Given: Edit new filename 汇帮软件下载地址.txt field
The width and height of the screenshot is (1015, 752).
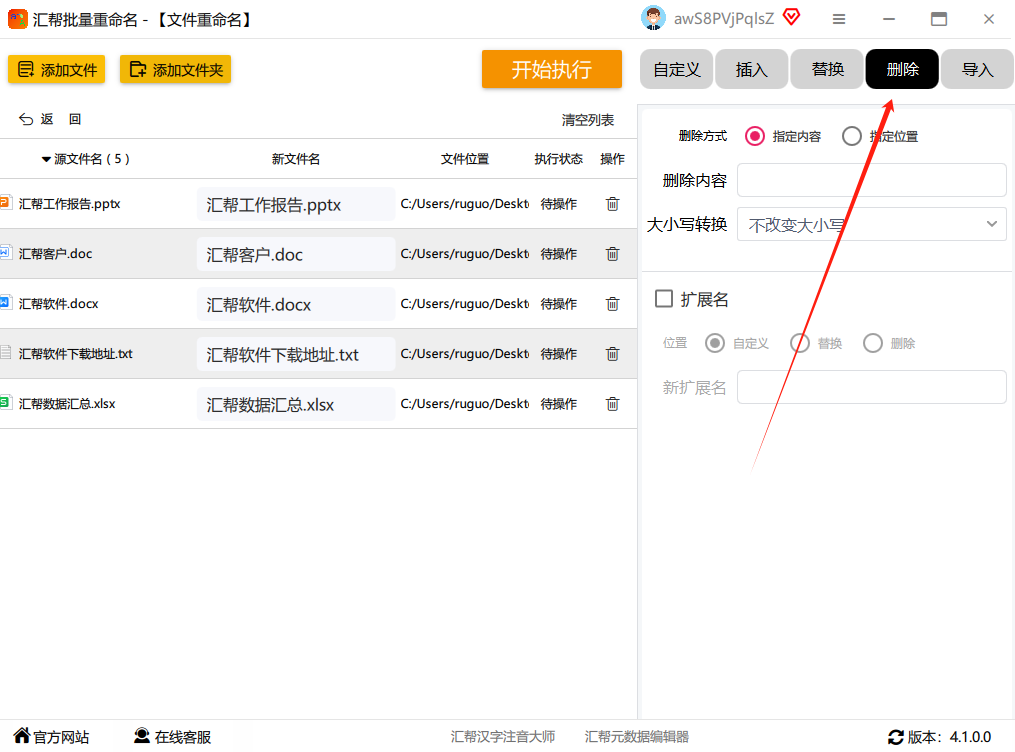Looking at the screenshot, I should point(296,355).
